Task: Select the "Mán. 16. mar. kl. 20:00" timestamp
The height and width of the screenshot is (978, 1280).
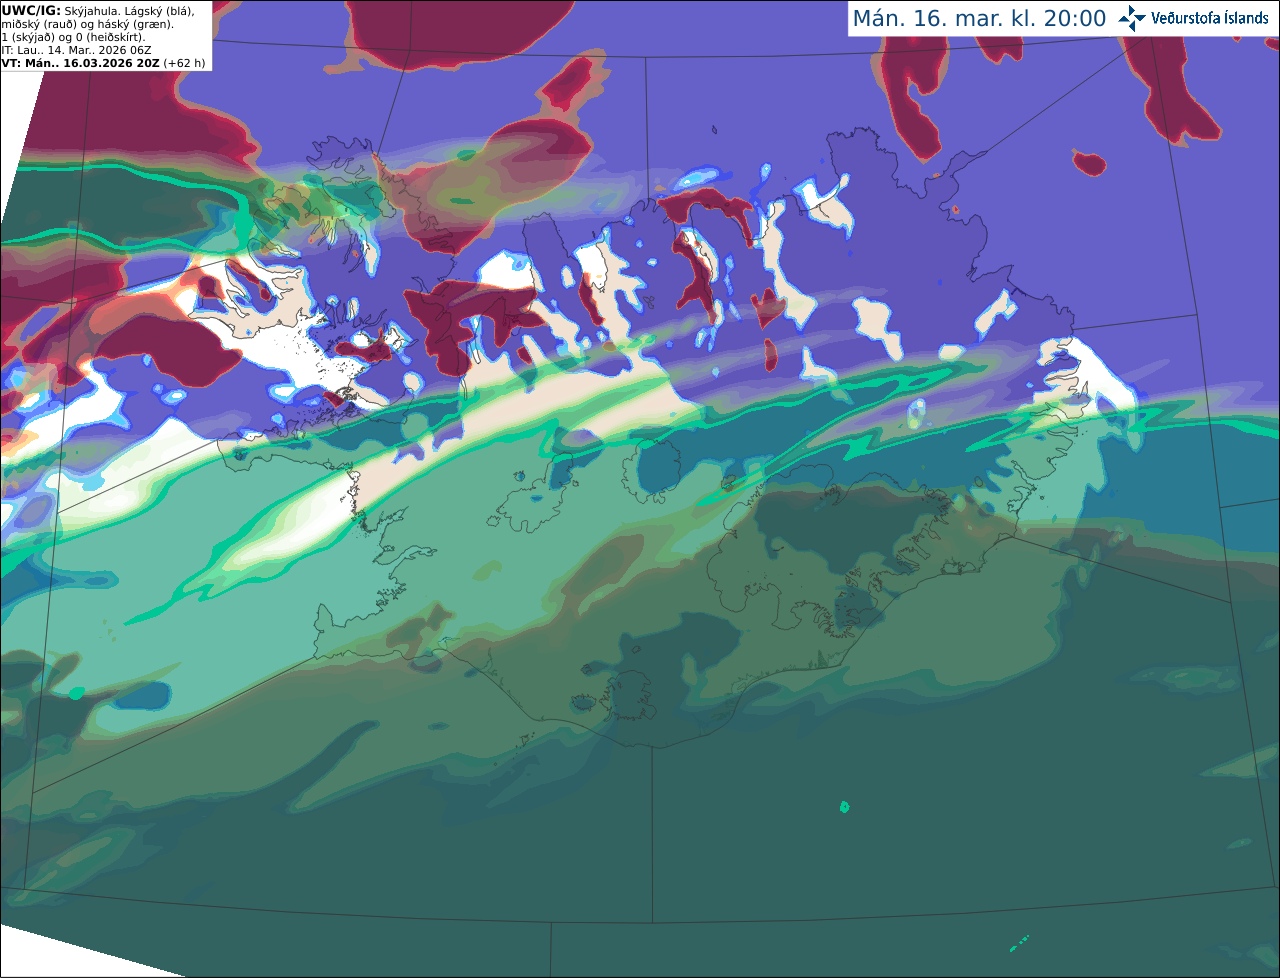Action: coord(979,19)
